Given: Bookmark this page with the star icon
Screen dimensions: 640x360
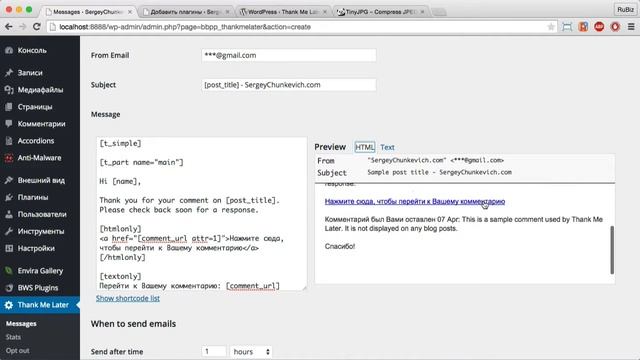Looking at the screenshot, I should tap(551, 27).
